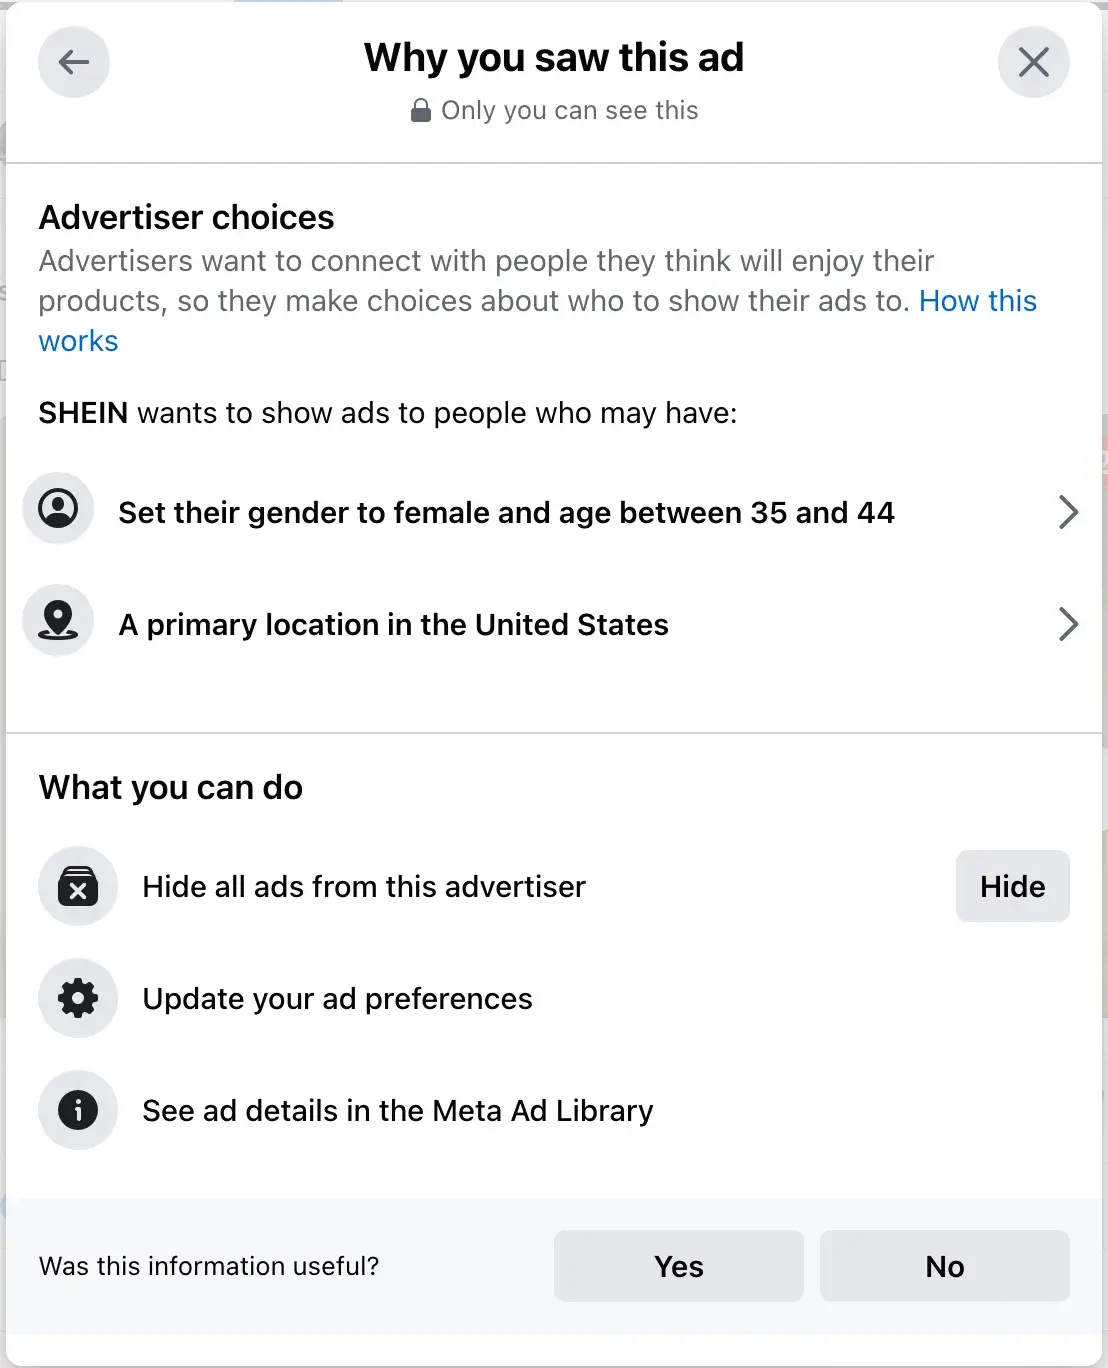1108x1368 pixels.
Task: Click 'Hide all ads from this advertiser' text
Action: click(x=364, y=887)
